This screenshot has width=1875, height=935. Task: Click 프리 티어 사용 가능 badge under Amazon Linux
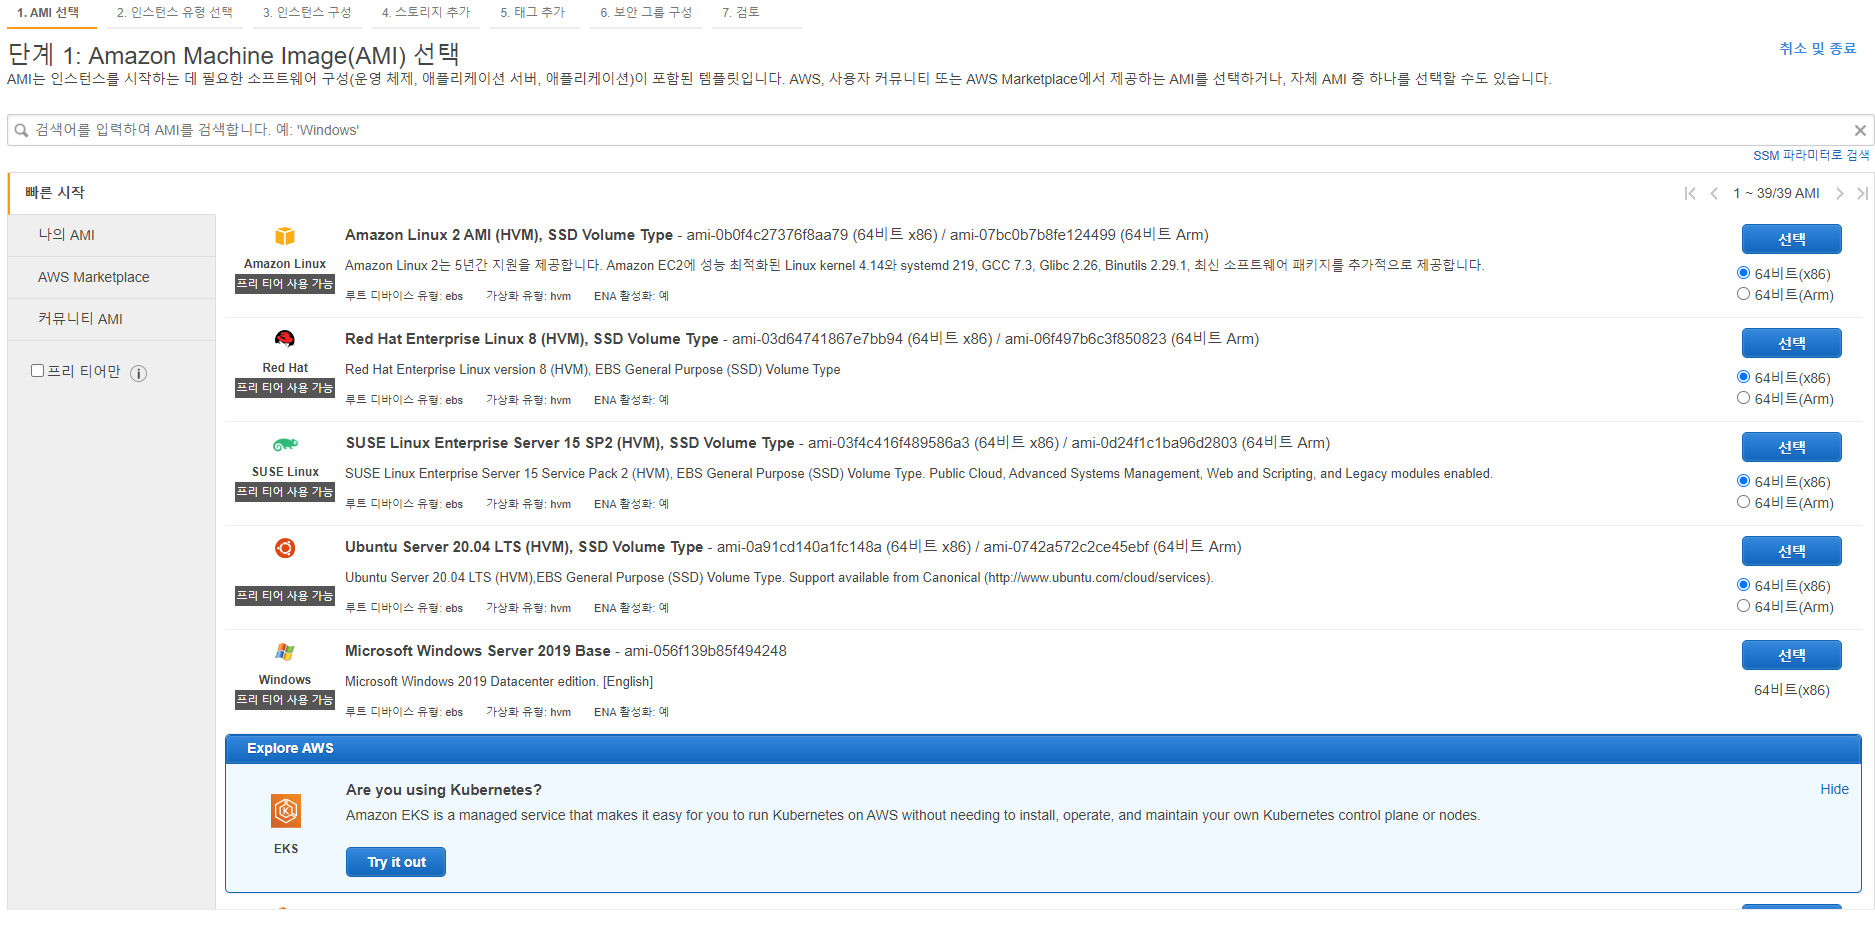pos(285,284)
